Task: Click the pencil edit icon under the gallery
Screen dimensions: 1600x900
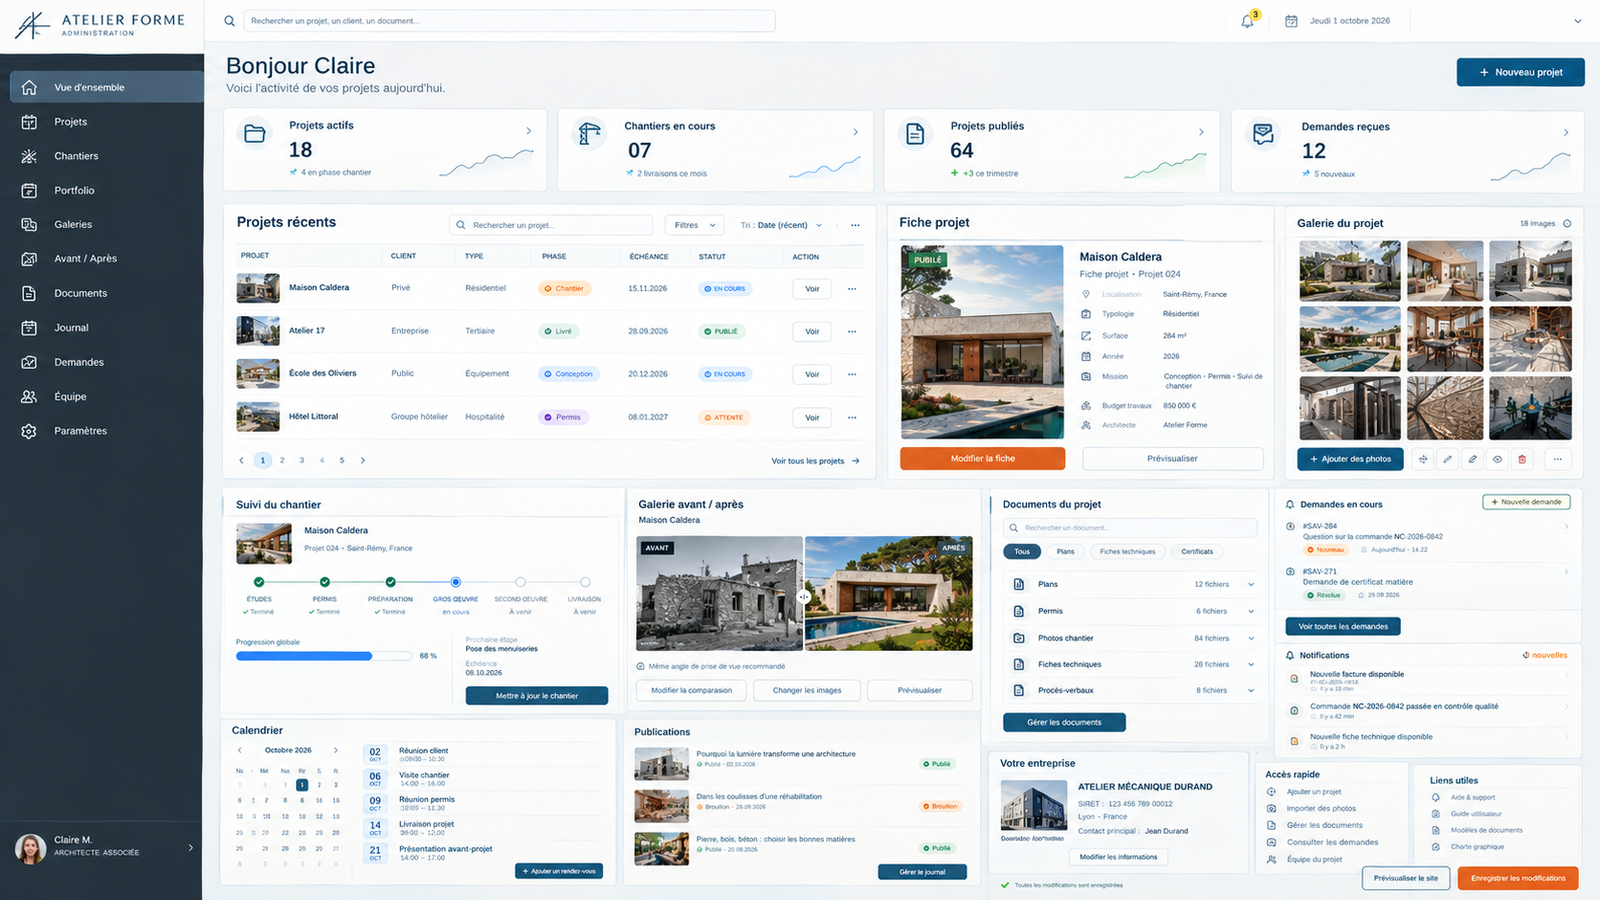Action: tap(1447, 459)
